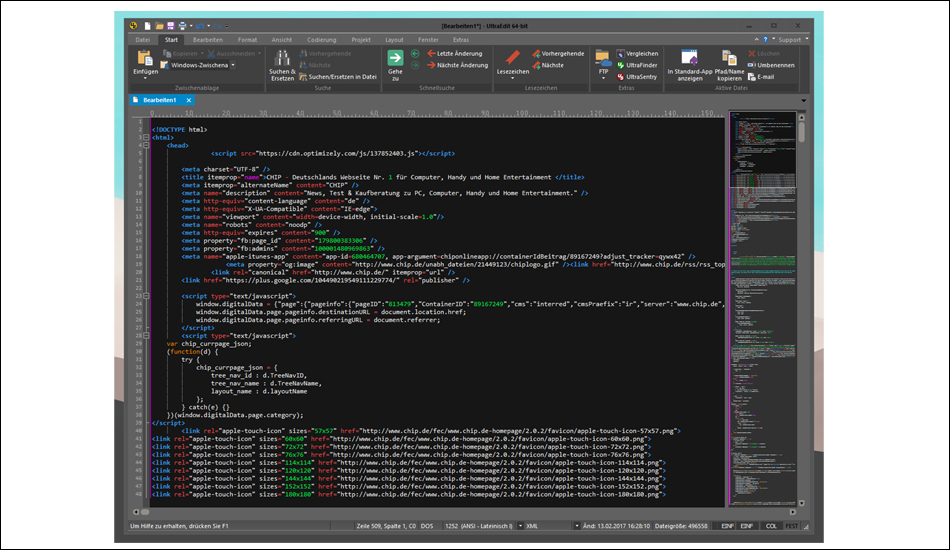Create a new file from quick toolbar
950x550 pixels.
tap(147, 26)
